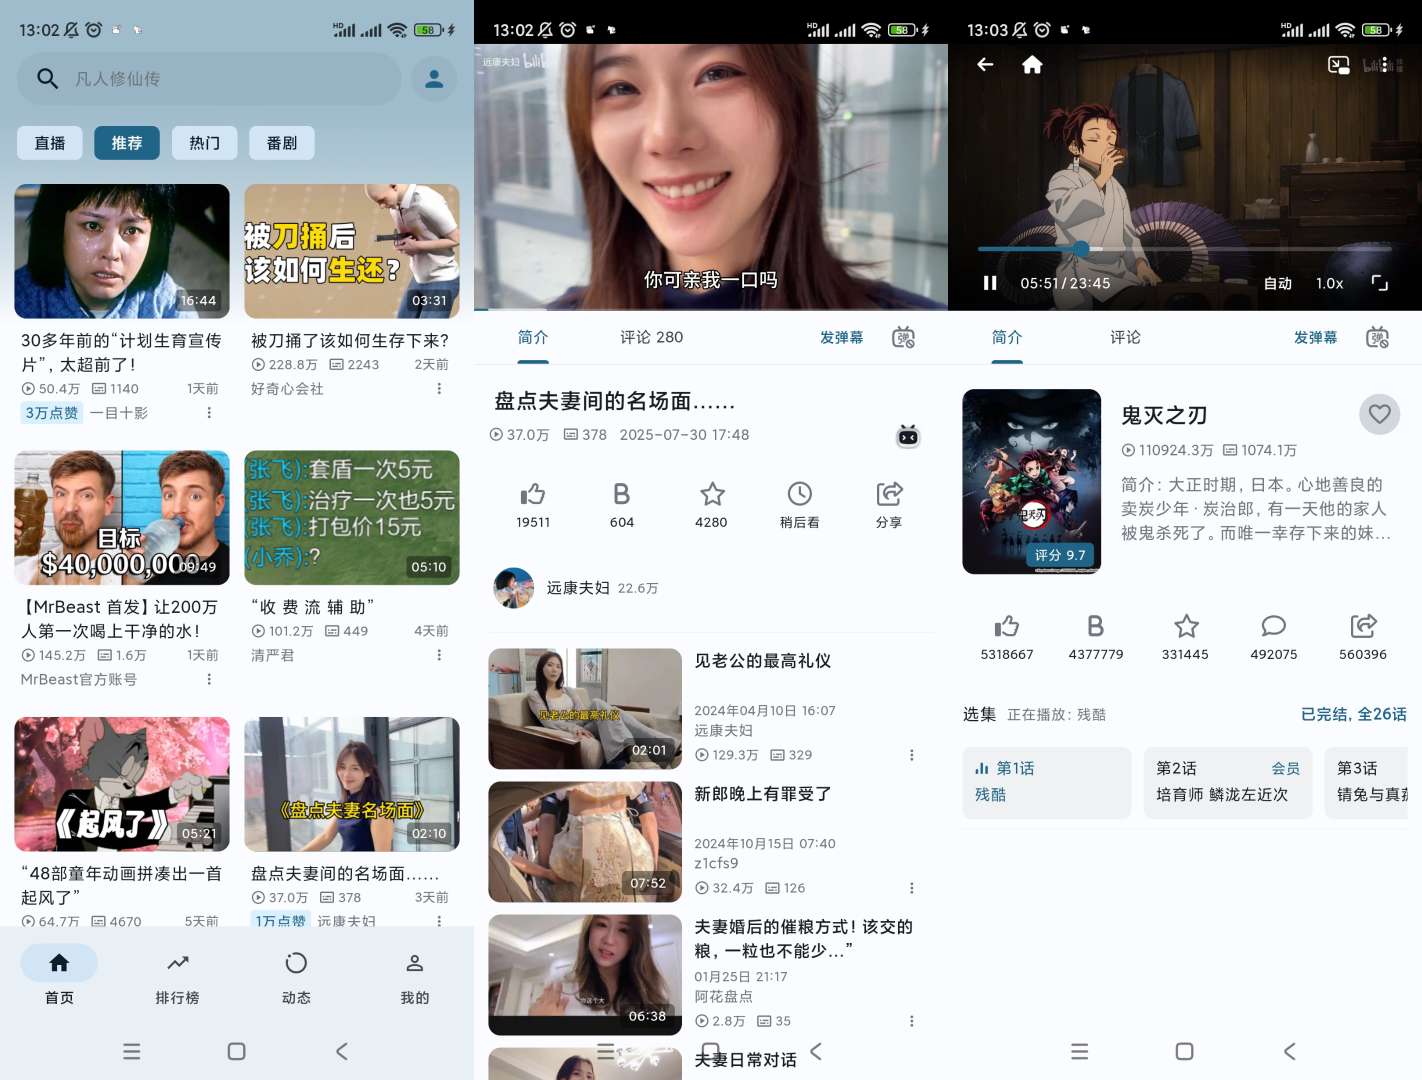1422x1080 pixels.
Task: Seek on the 鬼灭之刃 progress bar
Action: (x=1184, y=248)
